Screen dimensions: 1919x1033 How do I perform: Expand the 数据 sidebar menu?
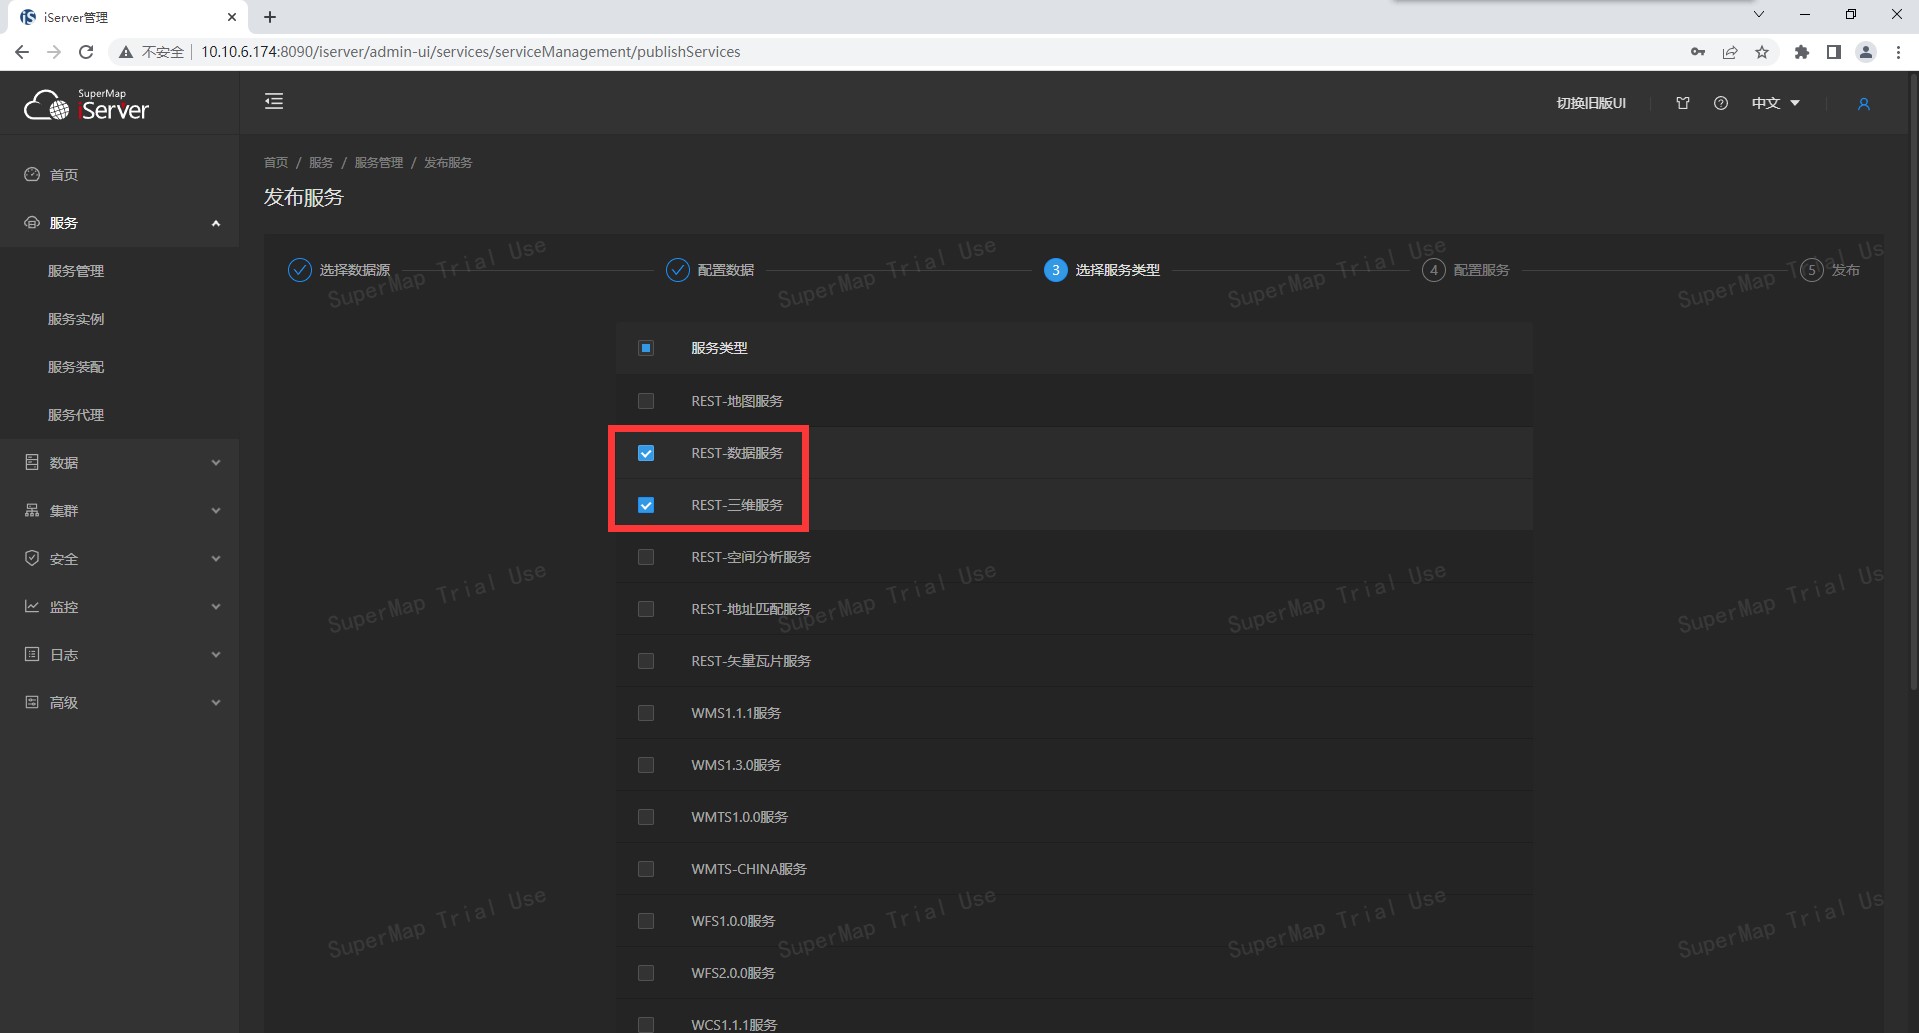120,463
